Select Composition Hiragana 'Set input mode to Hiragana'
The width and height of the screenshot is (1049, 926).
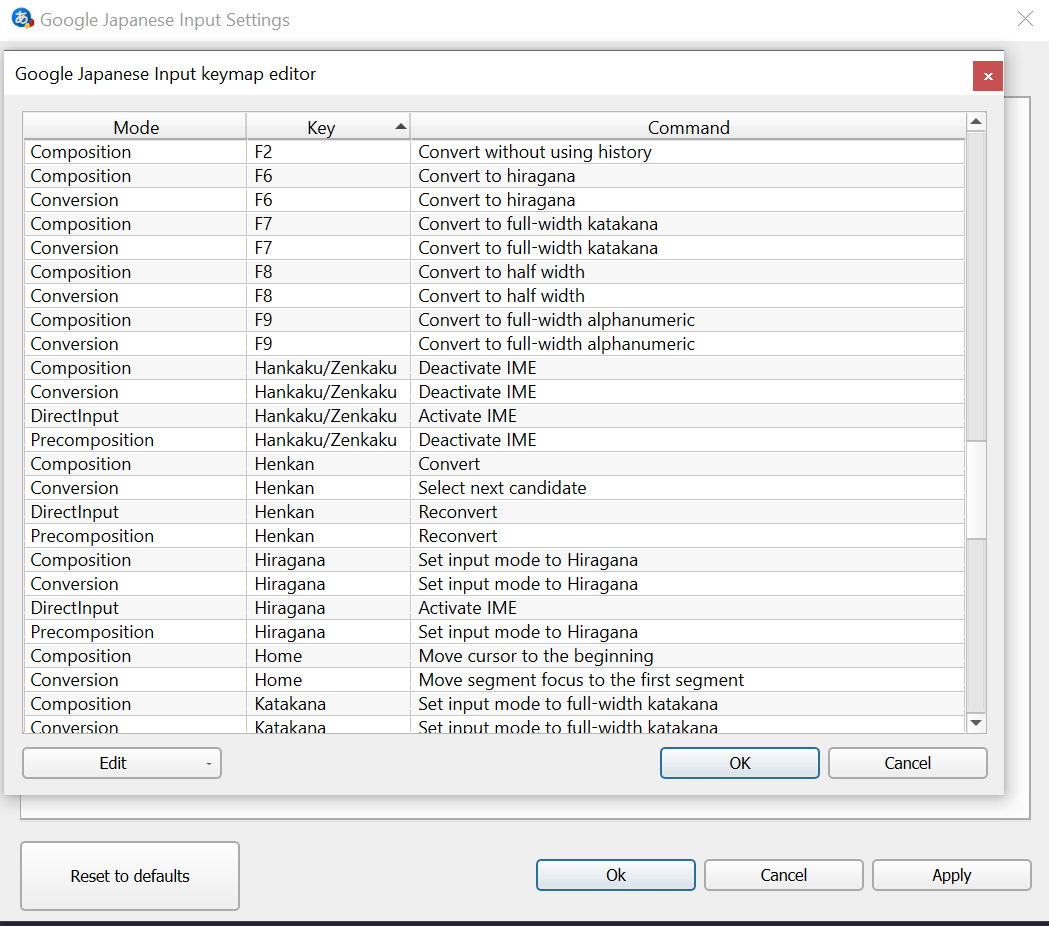coord(688,560)
